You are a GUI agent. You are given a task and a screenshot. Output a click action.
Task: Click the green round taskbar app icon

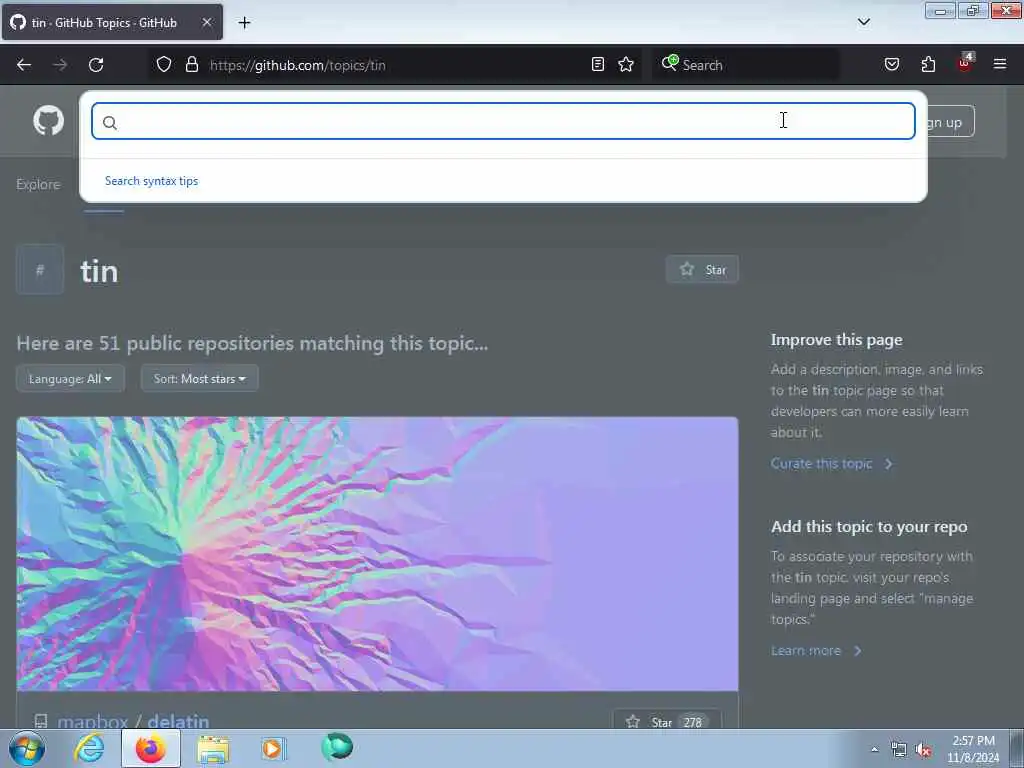[x=337, y=747]
